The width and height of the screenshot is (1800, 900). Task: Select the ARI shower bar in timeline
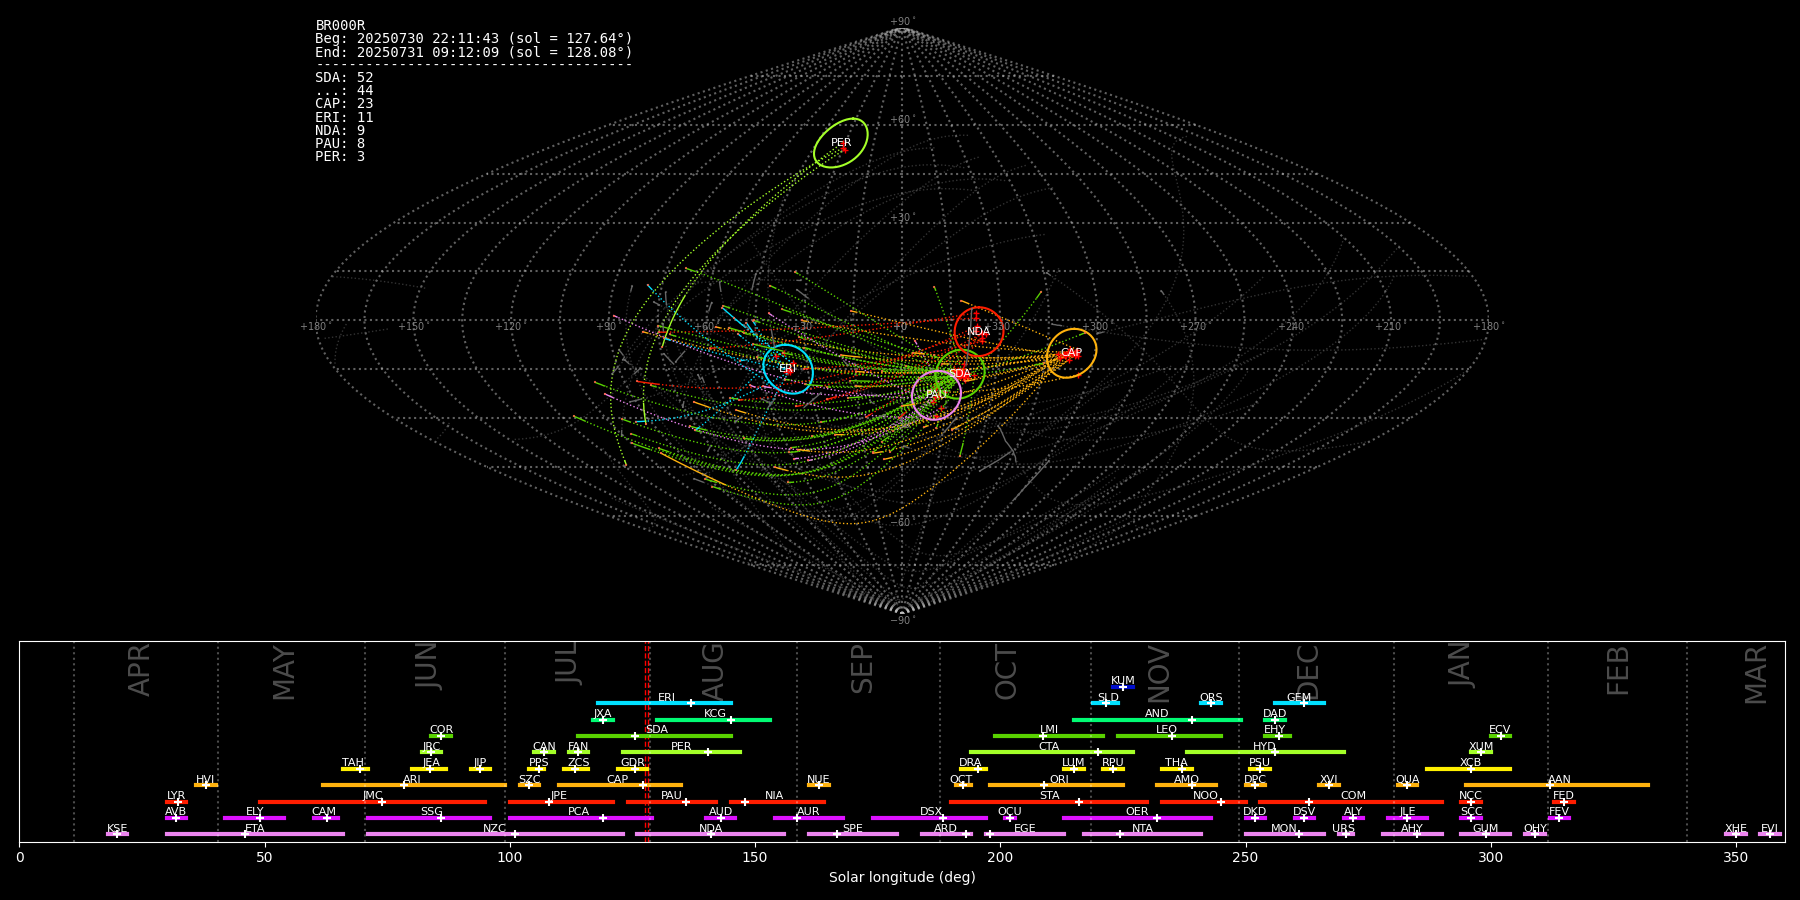(414, 785)
